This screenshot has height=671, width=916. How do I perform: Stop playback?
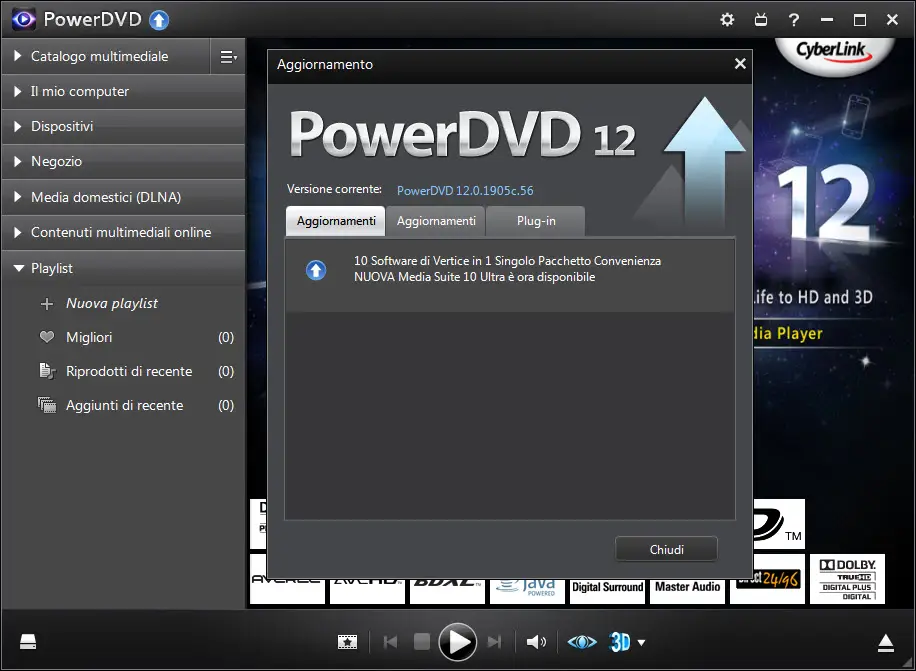click(x=422, y=642)
